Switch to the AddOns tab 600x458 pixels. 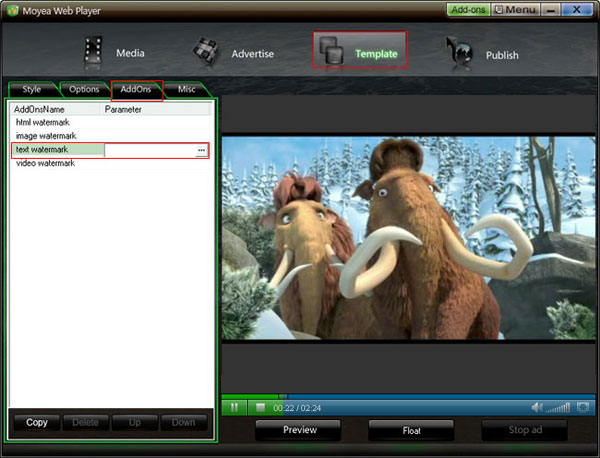[x=136, y=90]
